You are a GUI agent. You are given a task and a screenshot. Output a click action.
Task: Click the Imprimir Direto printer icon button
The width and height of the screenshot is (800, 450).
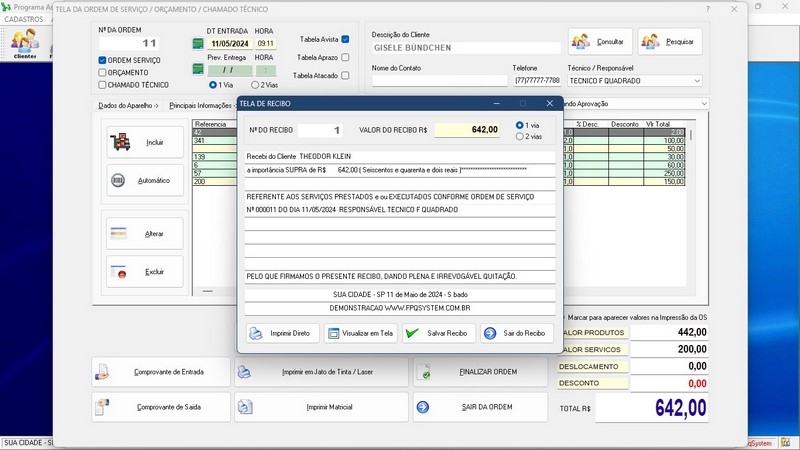[x=283, y=334]
